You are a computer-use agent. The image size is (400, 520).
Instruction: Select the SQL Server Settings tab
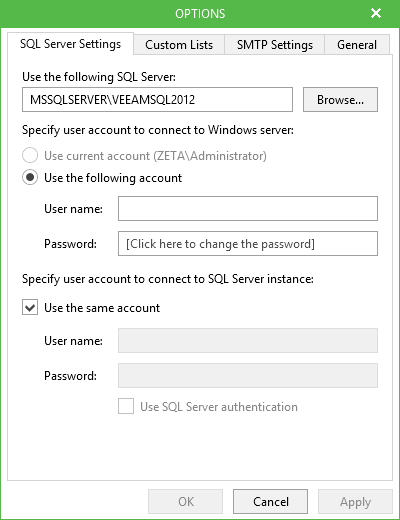(x=70, y=44)
